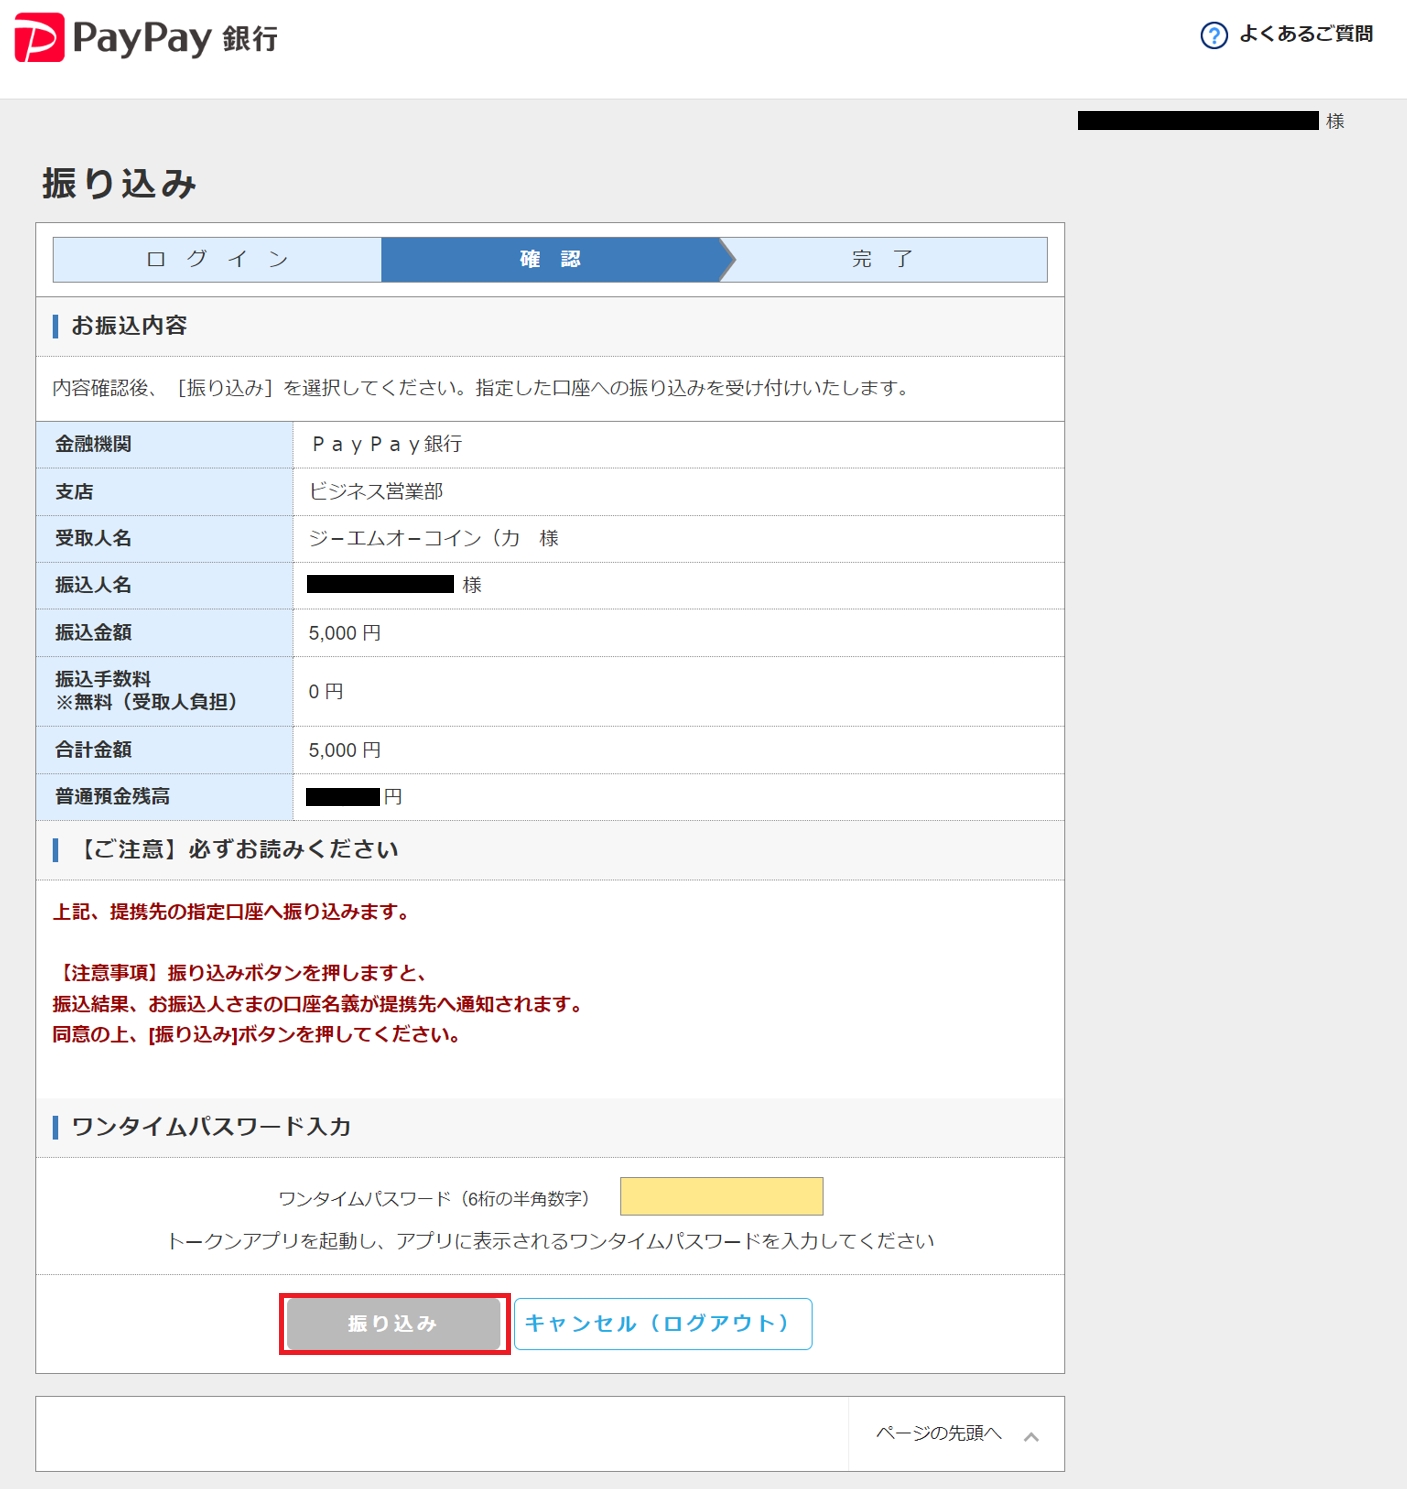The height and width of the screenshot is (1489, 1407).
Task: Click the 【ご注意】必ずお読みください header
Action: [238, 850]
